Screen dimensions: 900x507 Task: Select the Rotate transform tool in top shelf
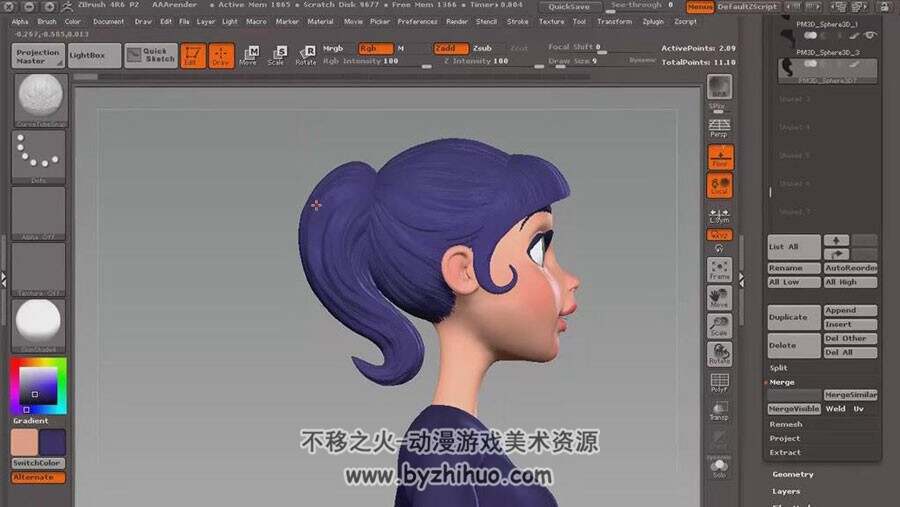(x=305, y=56)
